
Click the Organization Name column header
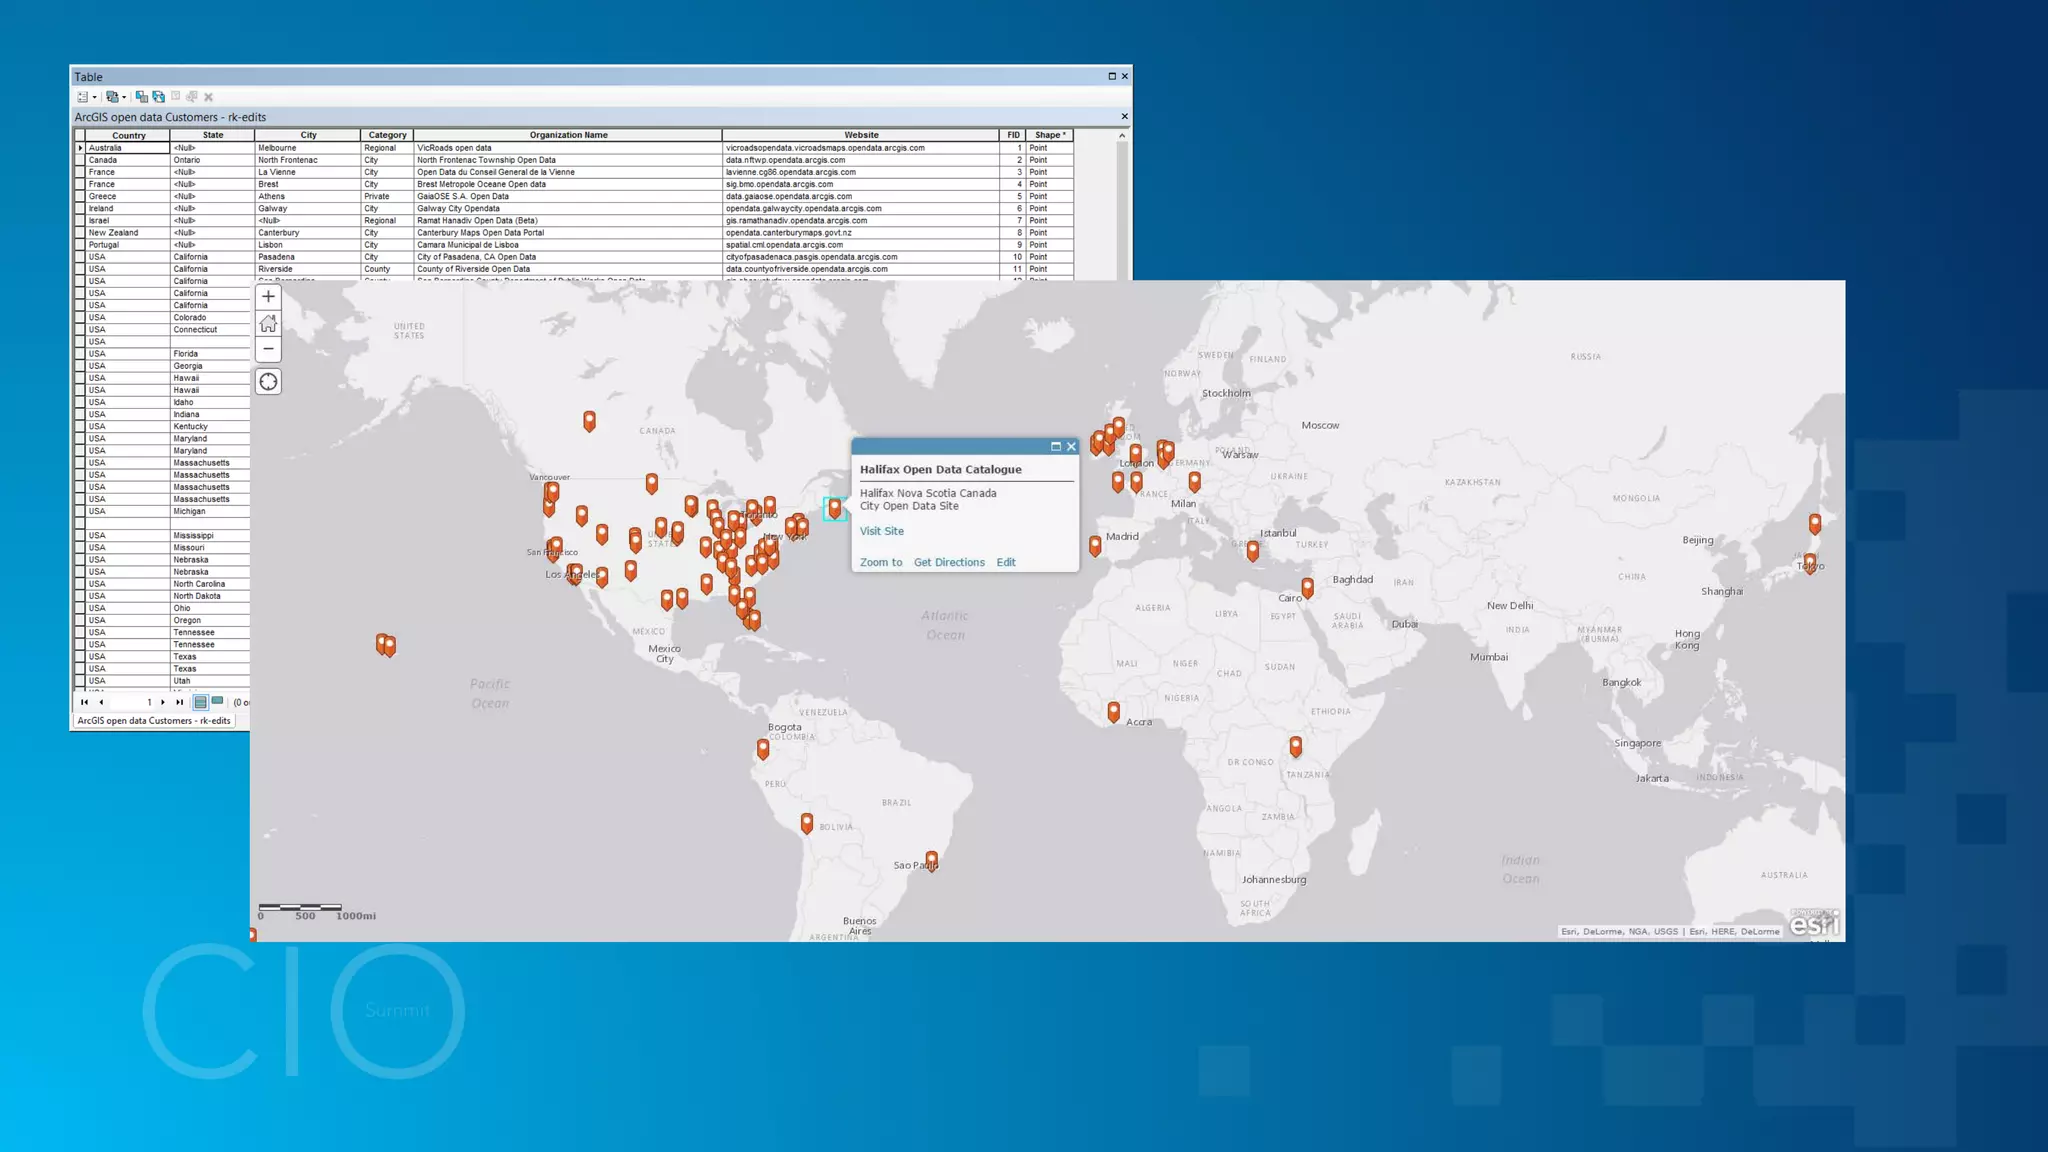pyautogui.click(x=568, y=135)
